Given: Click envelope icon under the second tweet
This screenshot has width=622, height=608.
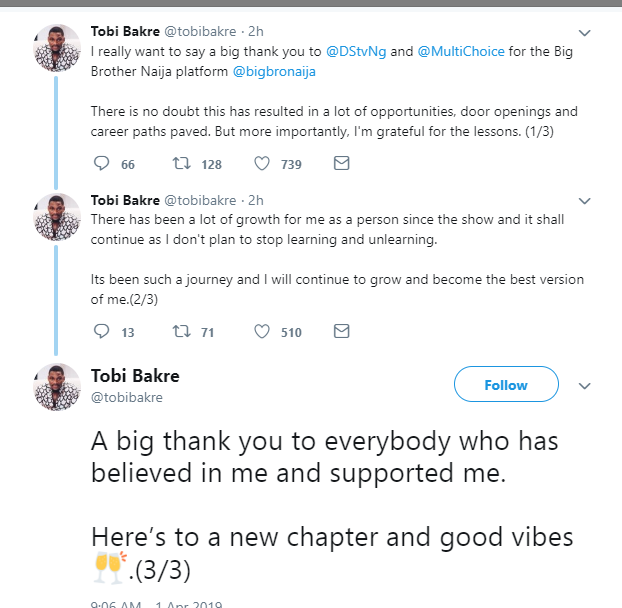Looking at the screenshot, I should [x=342, y=331].
